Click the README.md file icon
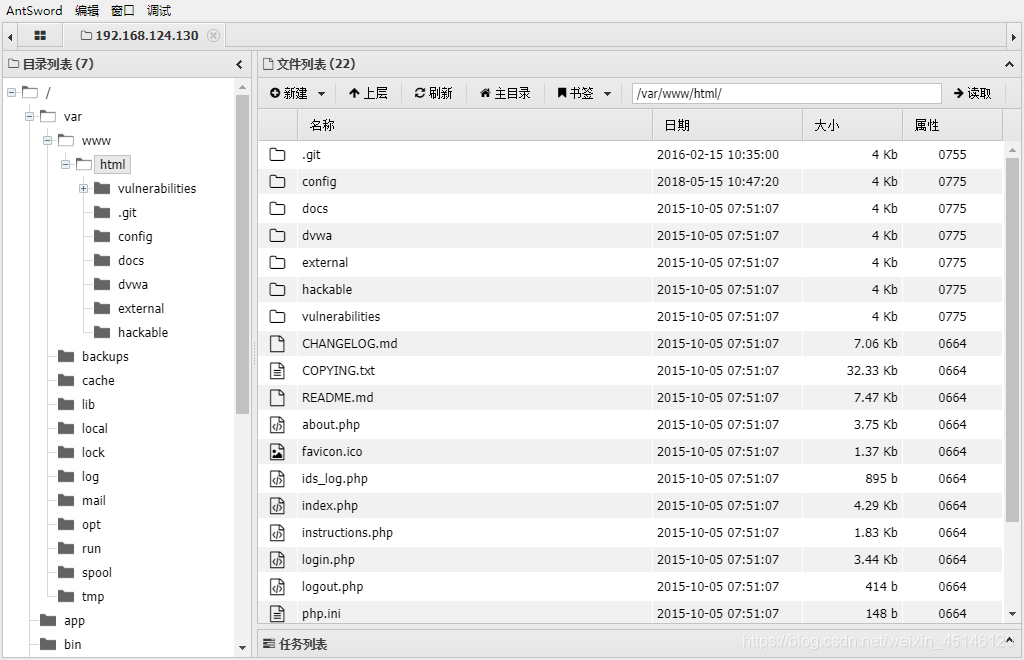This screenshot has height=660, width=1024. coord(278,398)
